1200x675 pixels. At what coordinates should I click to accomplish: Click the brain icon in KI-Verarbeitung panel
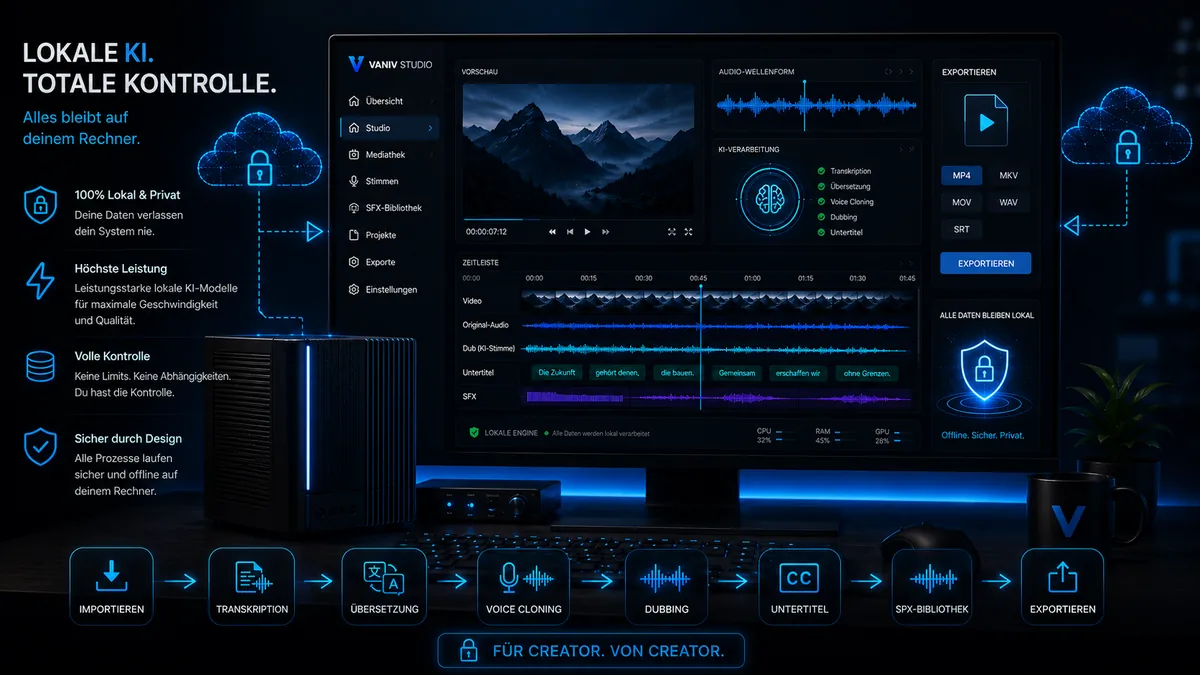click(x=768, y=200)
